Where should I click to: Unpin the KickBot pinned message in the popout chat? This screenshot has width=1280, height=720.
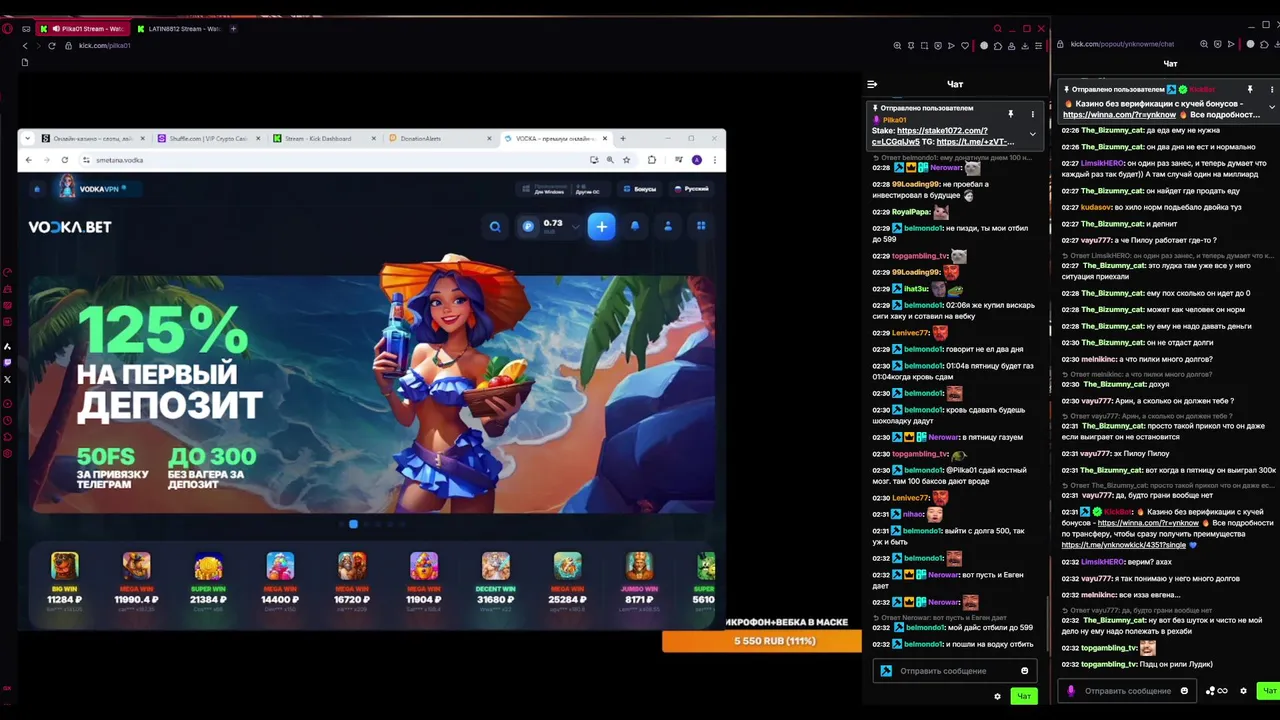[x=1249, y=90]
